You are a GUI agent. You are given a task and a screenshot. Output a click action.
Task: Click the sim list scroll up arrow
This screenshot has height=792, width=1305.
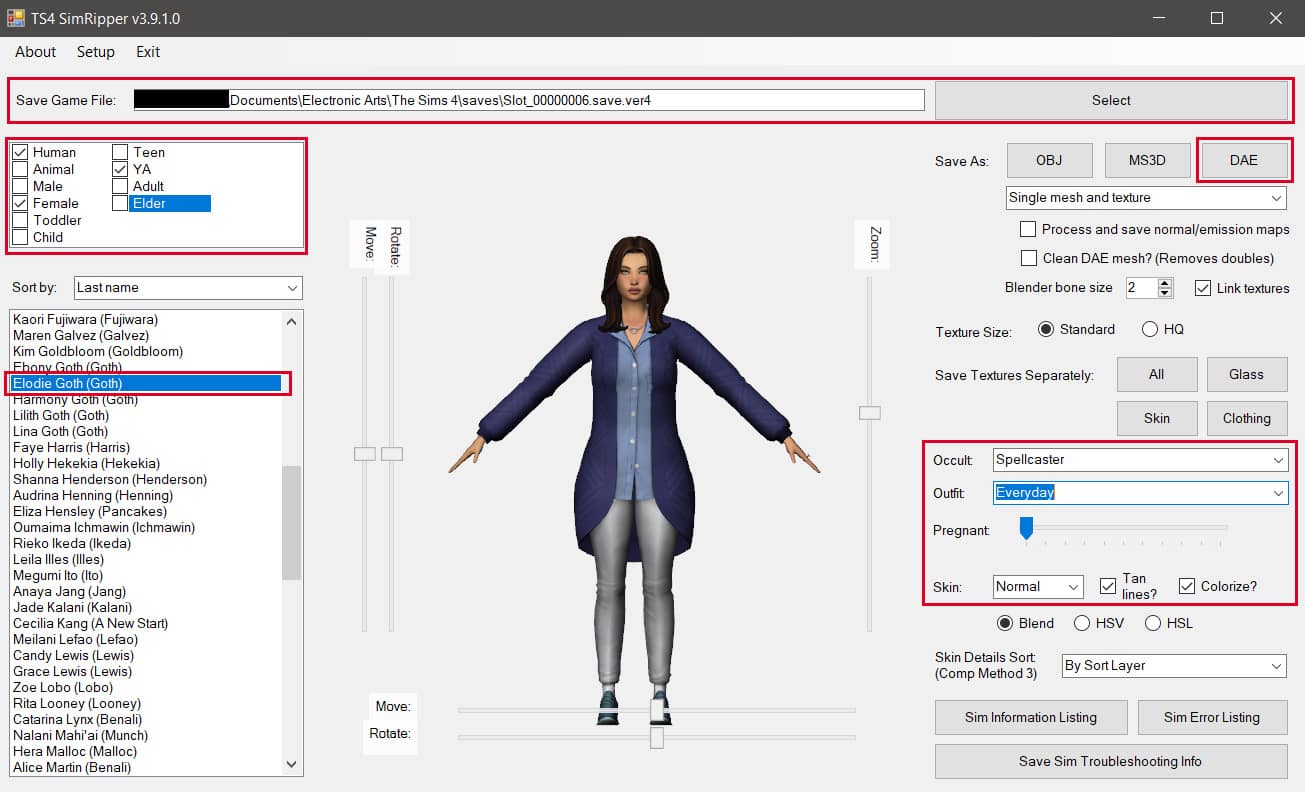pos(292,321)
